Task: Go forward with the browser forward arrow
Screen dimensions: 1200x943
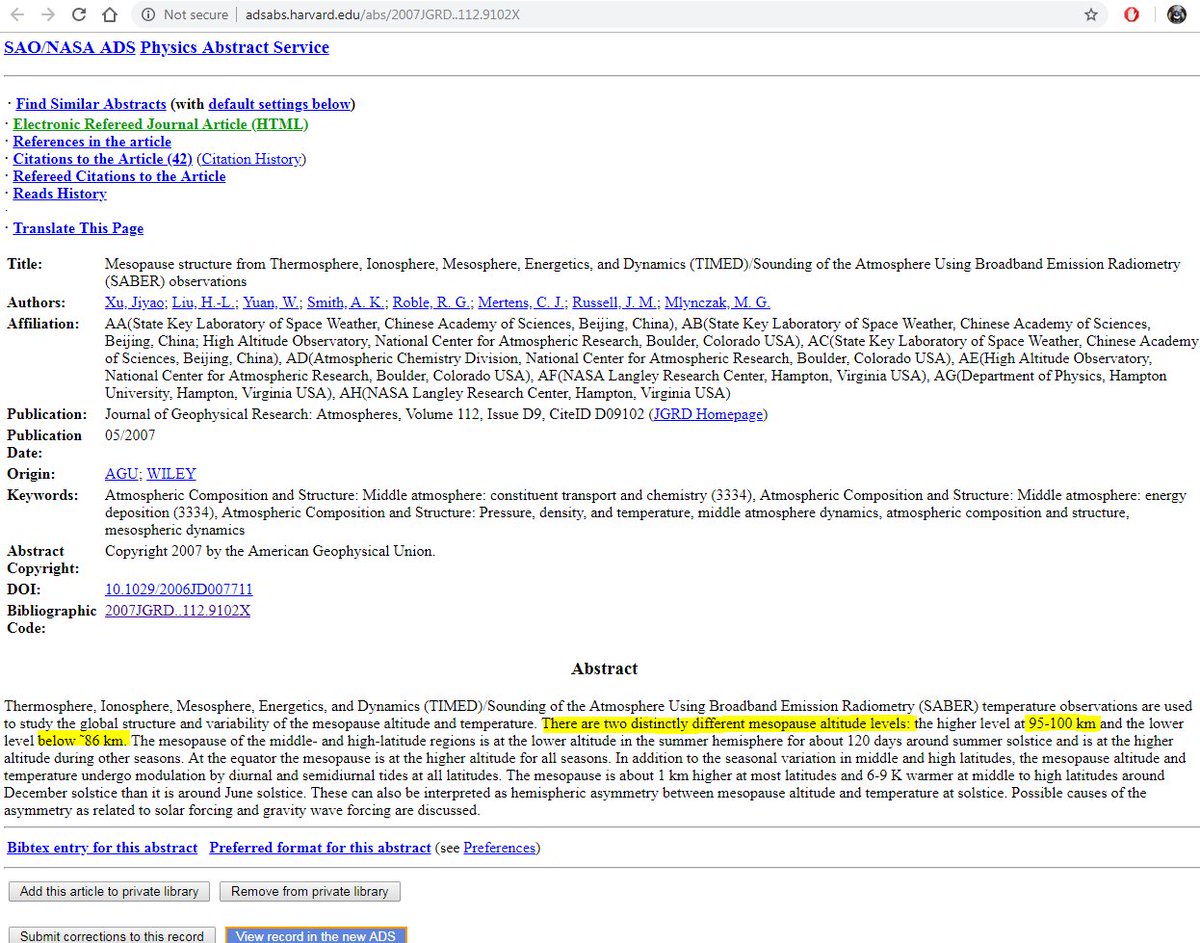Action: 48,14
